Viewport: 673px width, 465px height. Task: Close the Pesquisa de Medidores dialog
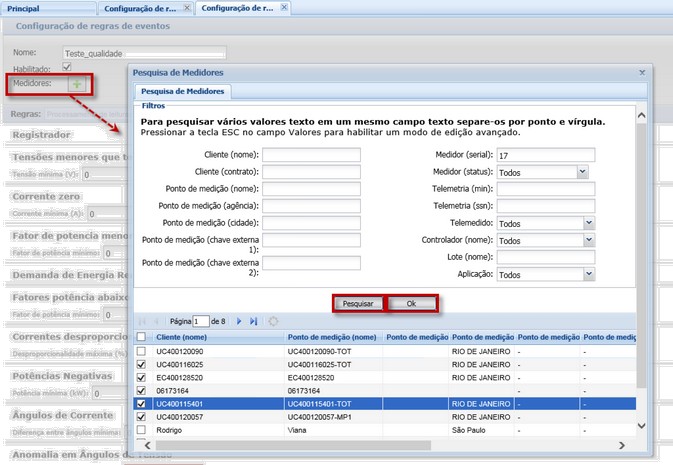(x=642, y=73)
